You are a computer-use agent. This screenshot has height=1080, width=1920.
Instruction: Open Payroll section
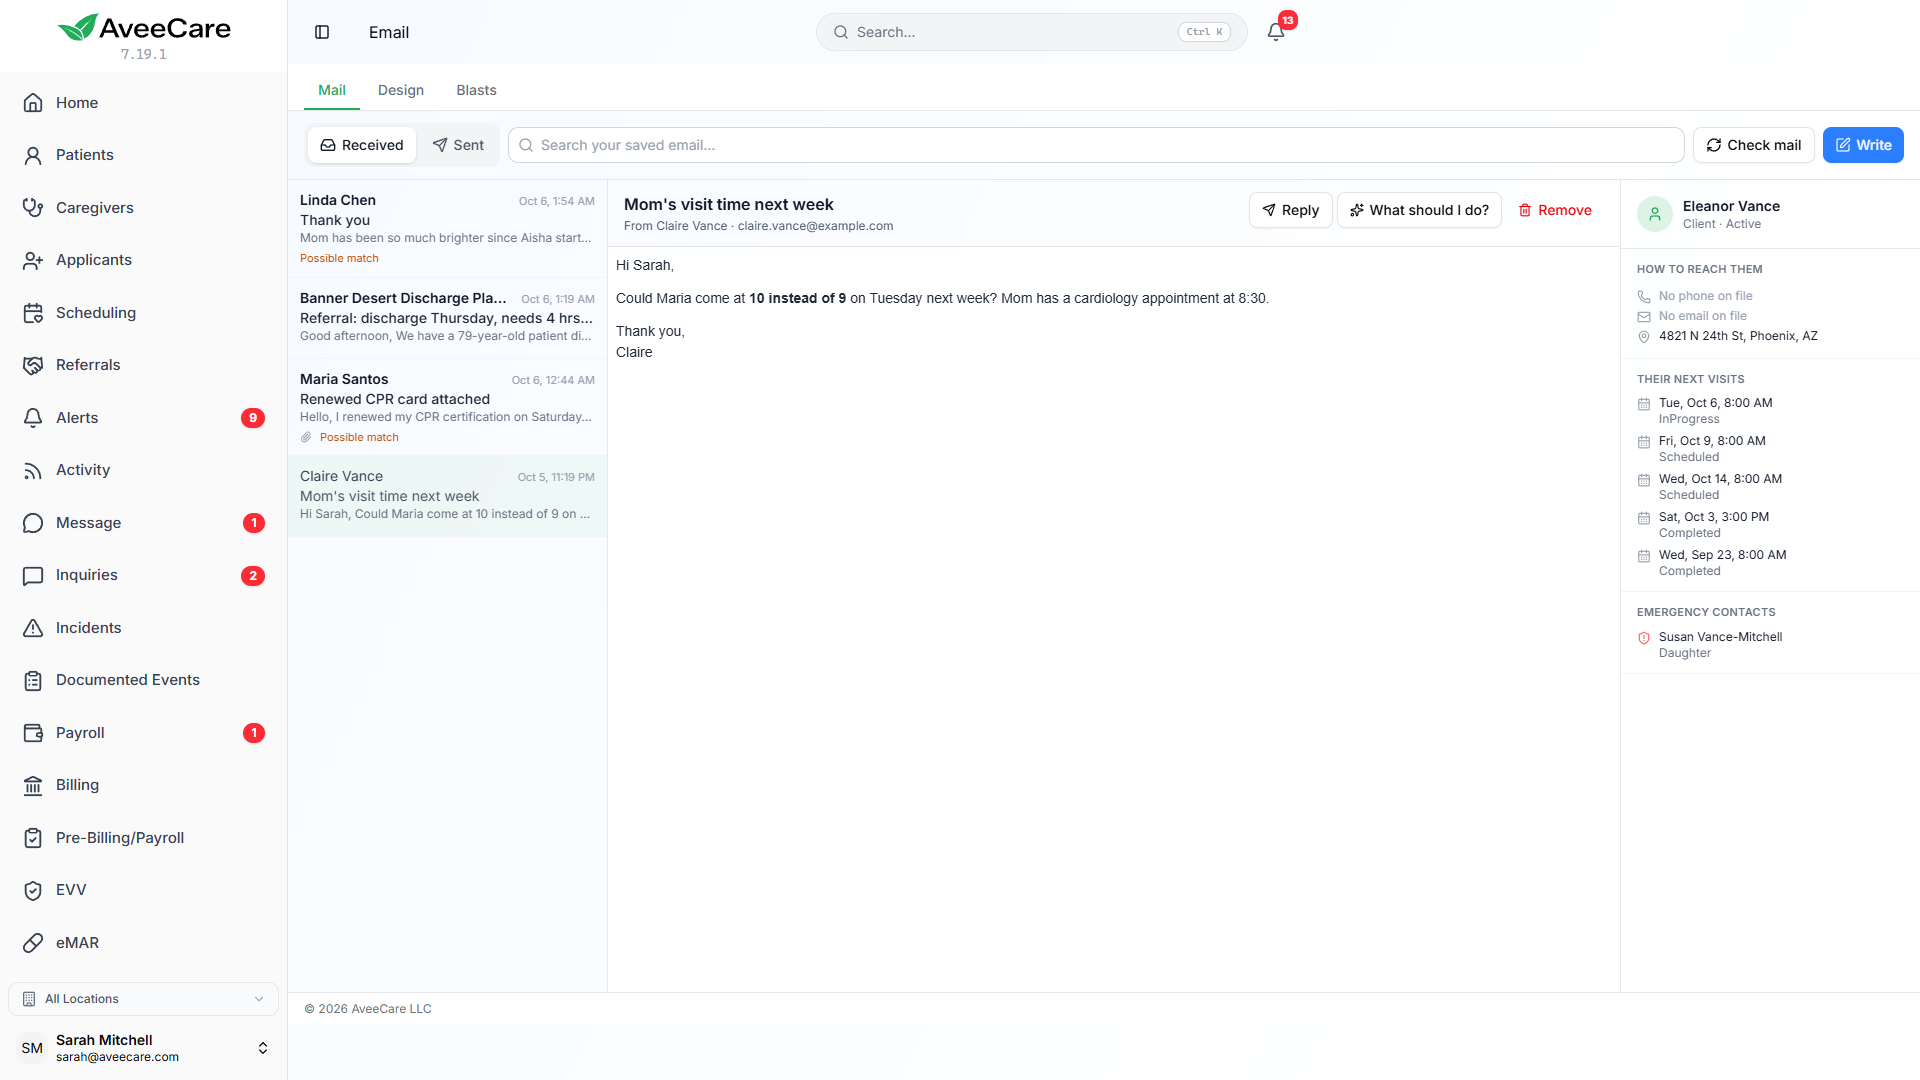click(143, 733)
